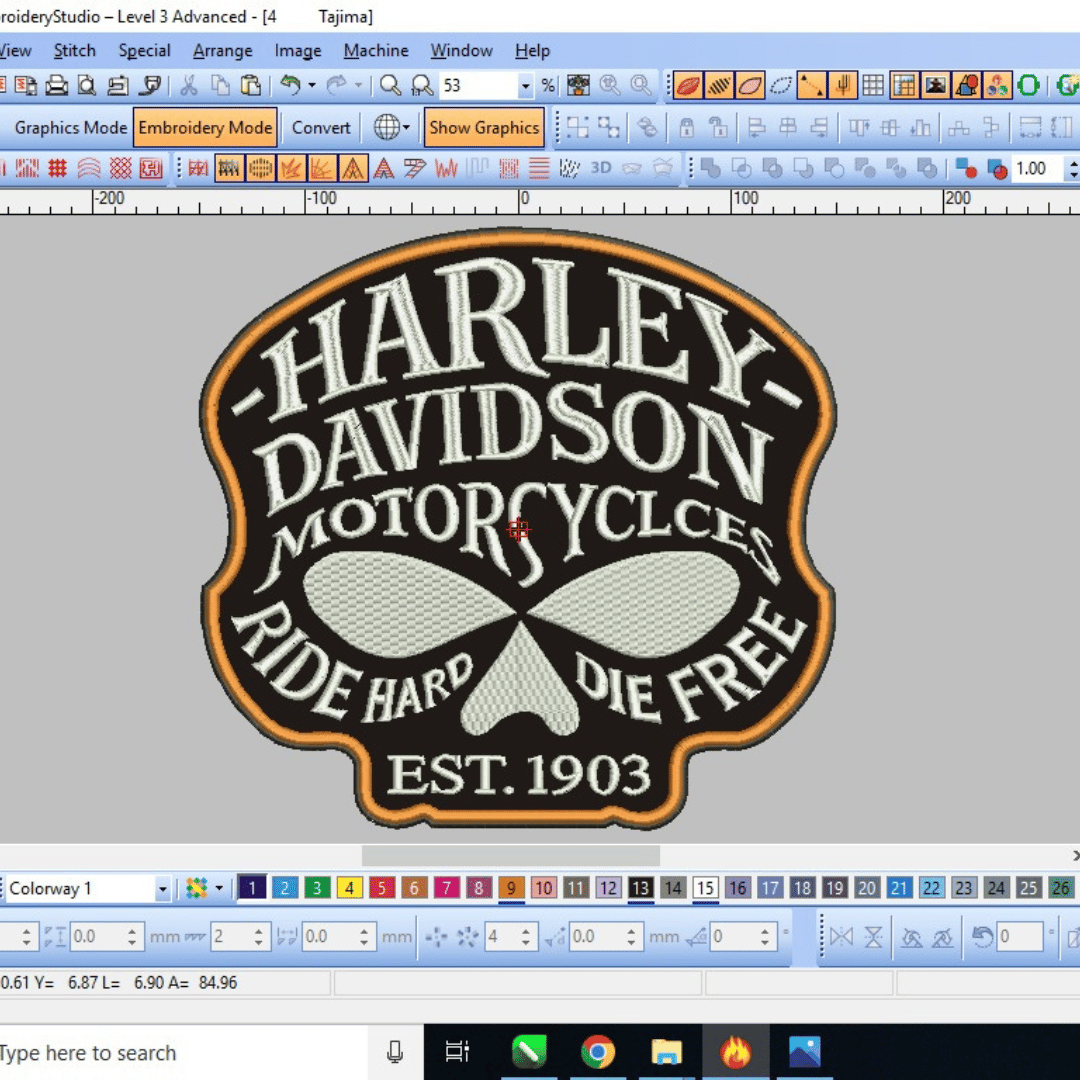Select color swatch 5 red
The image size is (1080, 1080).
(x=382, y=889)
